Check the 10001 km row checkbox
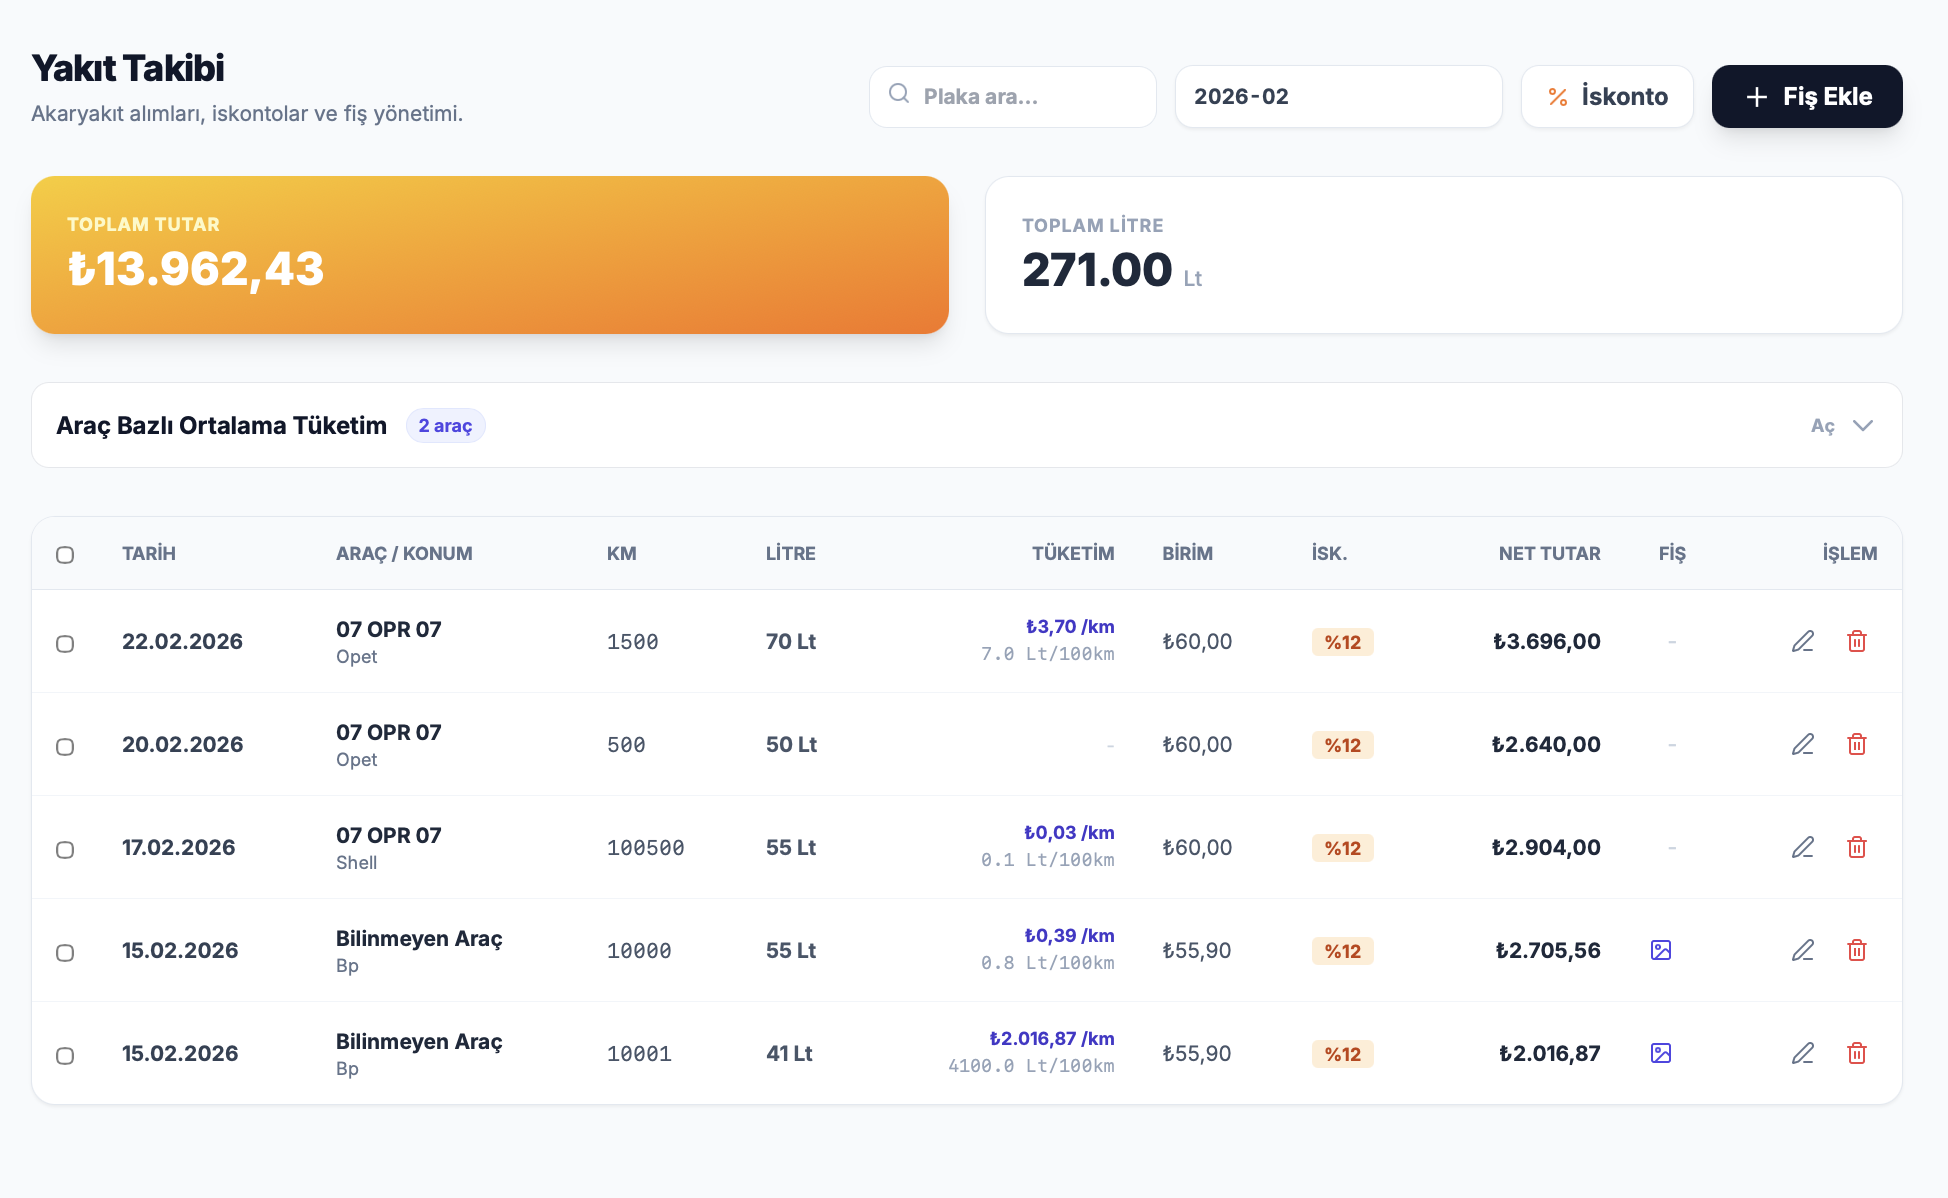Screen dimensions: 1948x1198 point(65,1056)
